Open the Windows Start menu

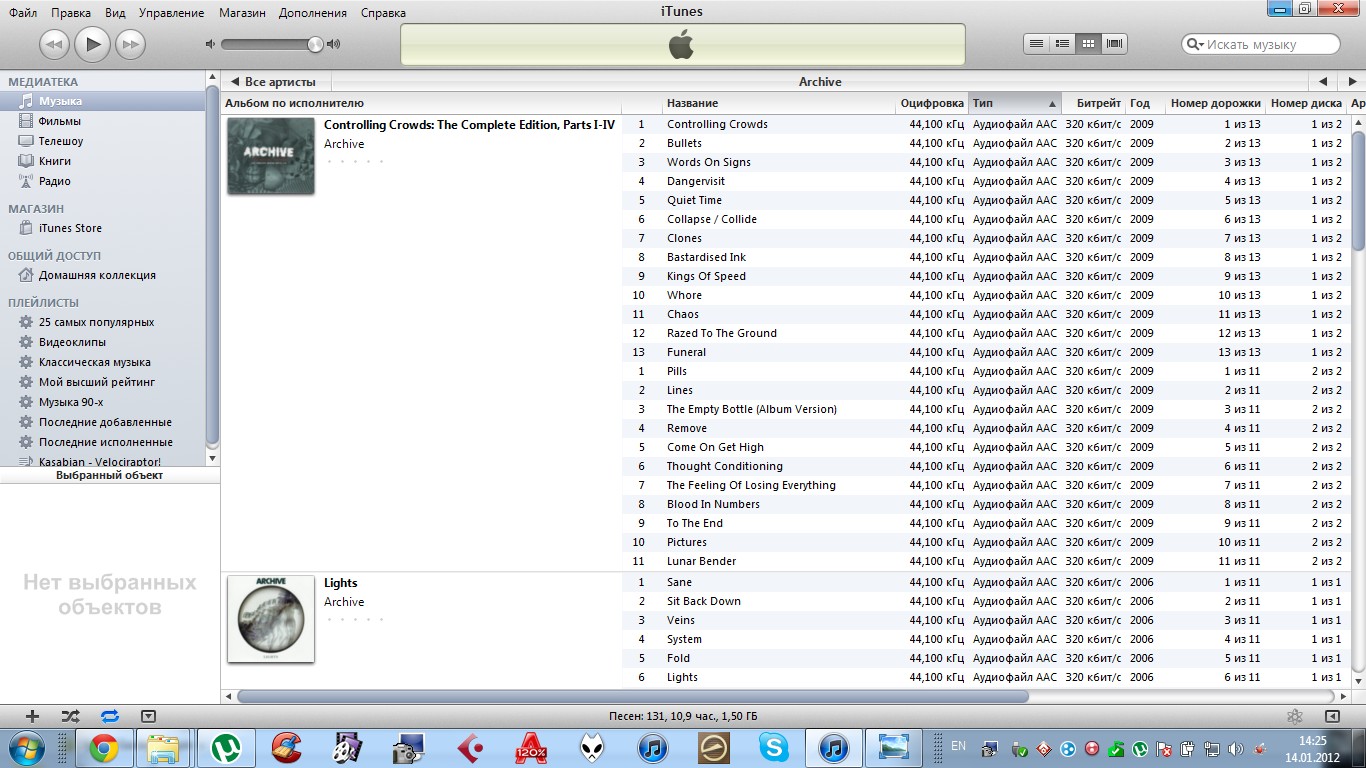pos(26,747)
